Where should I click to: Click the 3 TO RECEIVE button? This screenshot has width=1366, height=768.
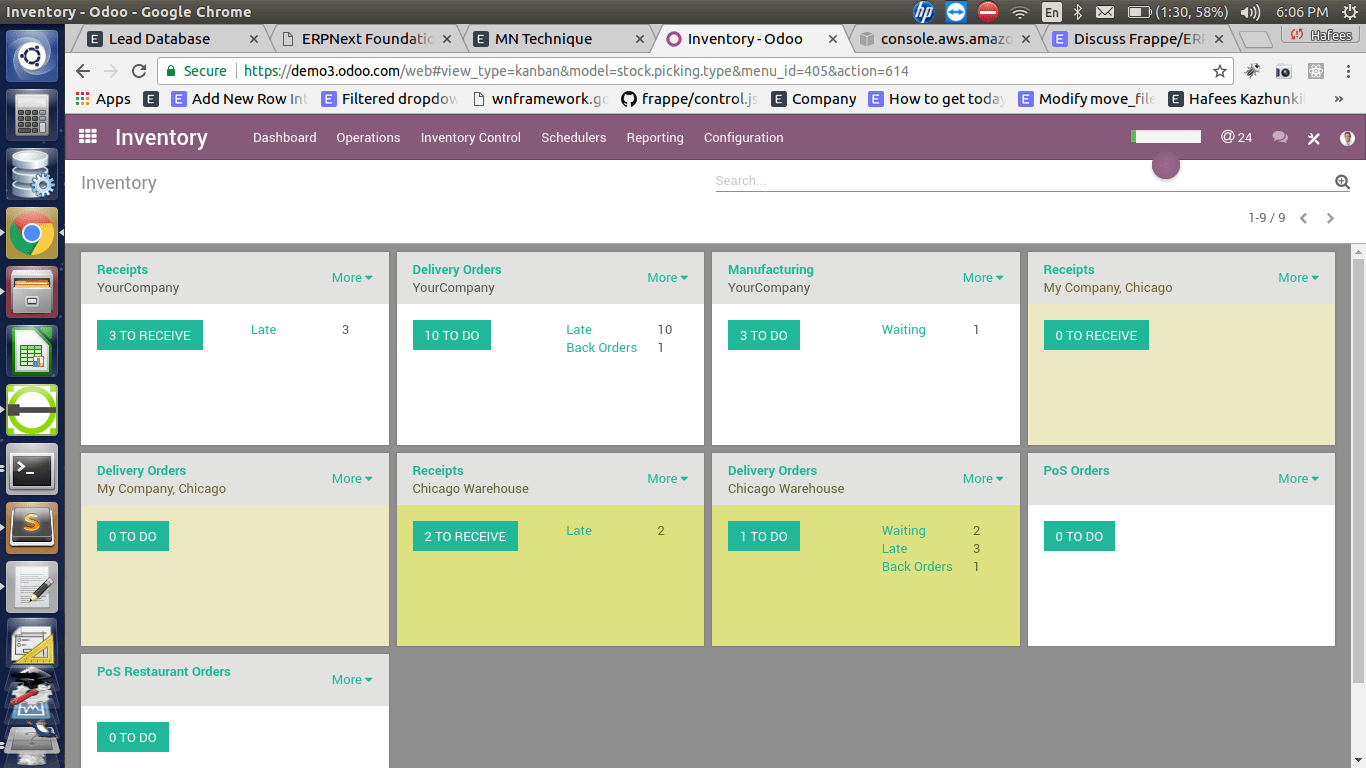(x=150, y=336)
